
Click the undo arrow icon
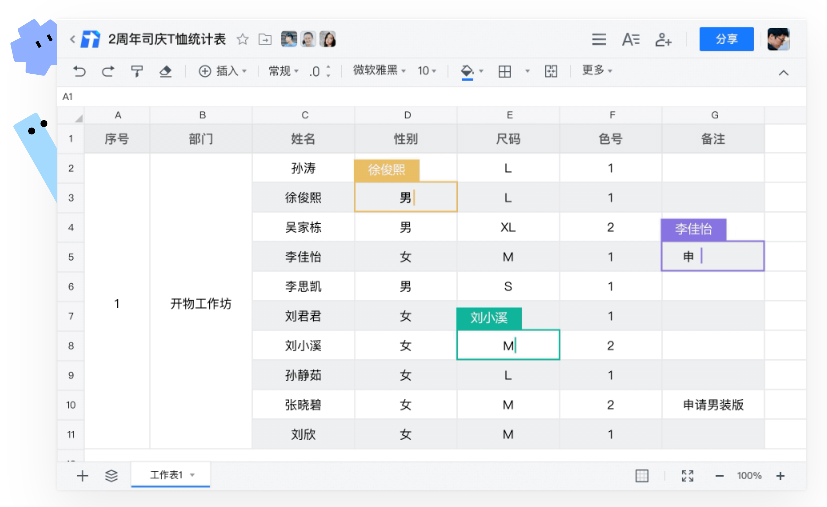(80, 71)
